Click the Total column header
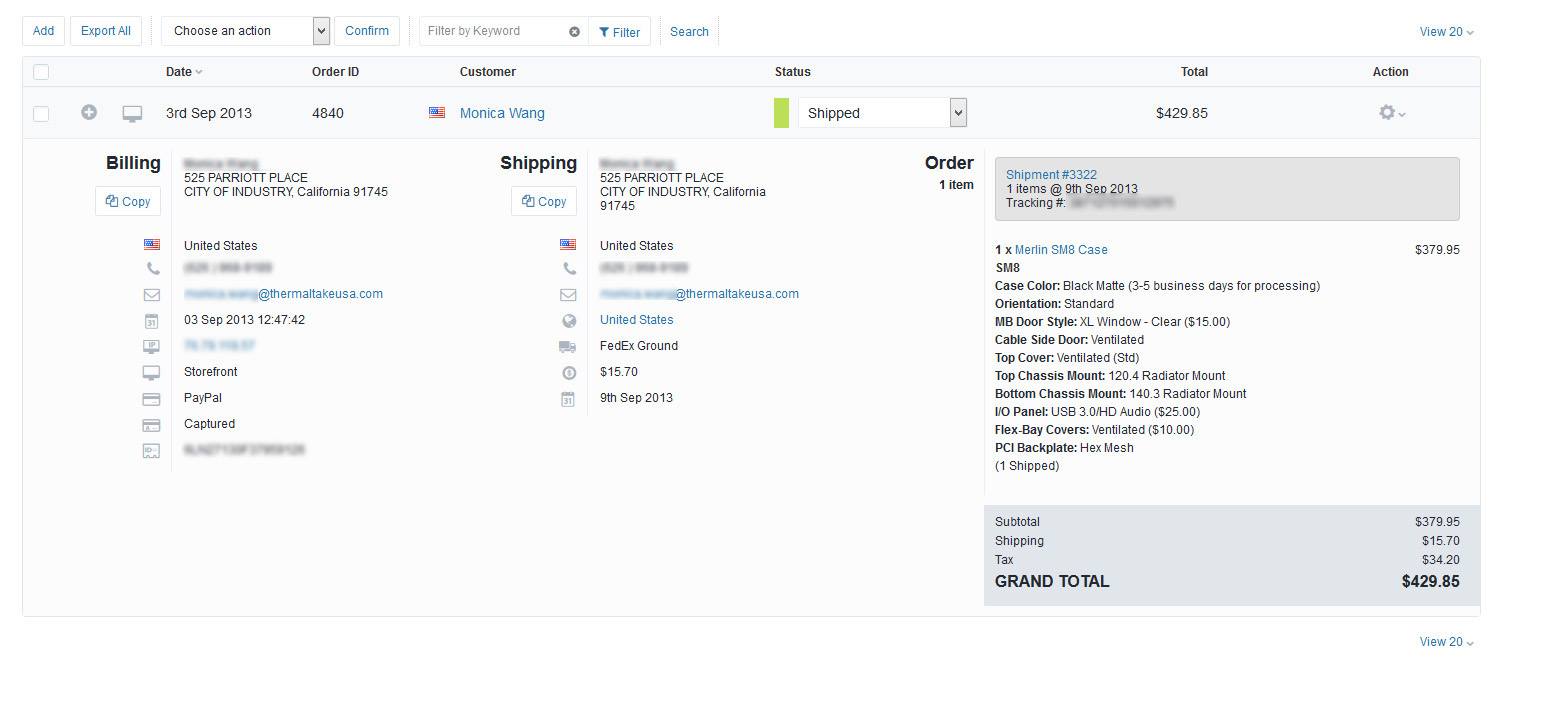This screenshot has height=702, width=1542. click(1194, 72)
